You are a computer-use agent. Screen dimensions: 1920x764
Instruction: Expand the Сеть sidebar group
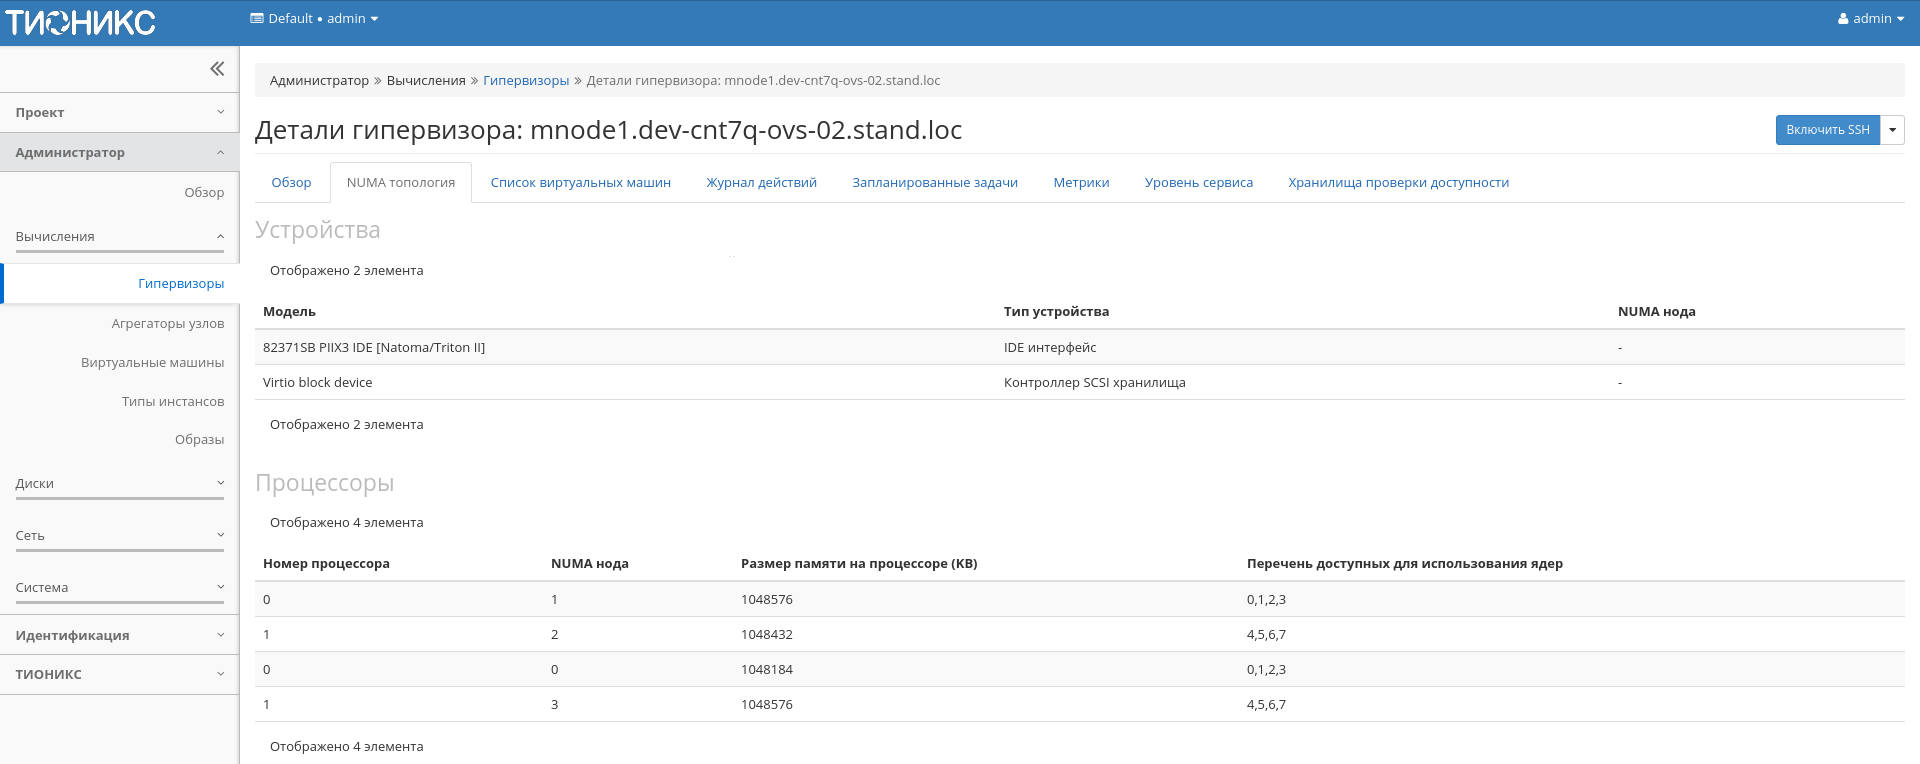[x=119, y=536]
